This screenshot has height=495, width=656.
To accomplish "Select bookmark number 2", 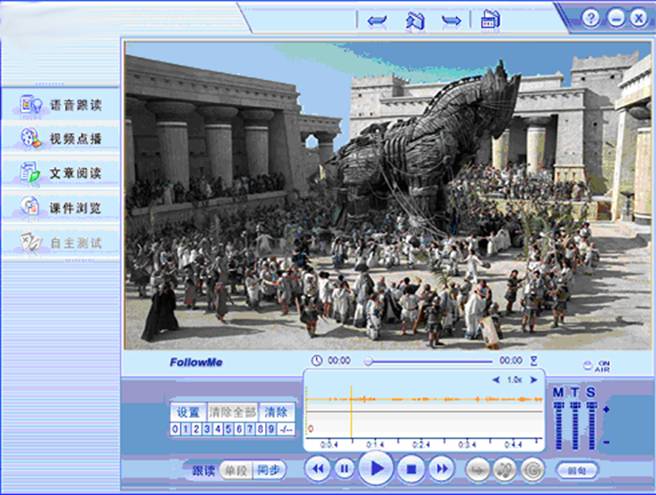I will click(x=196, y=429).
